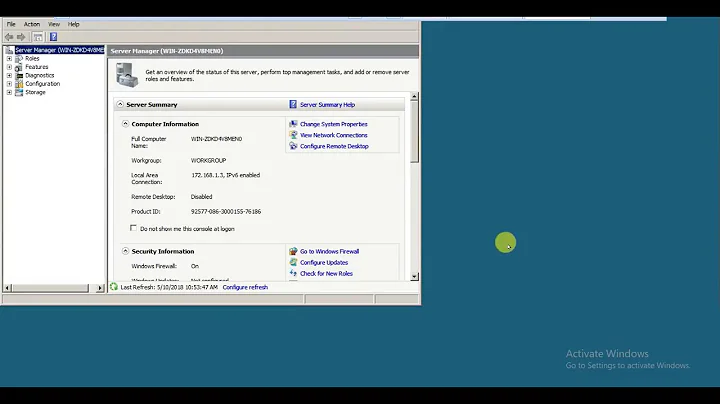
Task: Click the Change System Properties icon
Action: pyautogui.click(x=293, y=124)
